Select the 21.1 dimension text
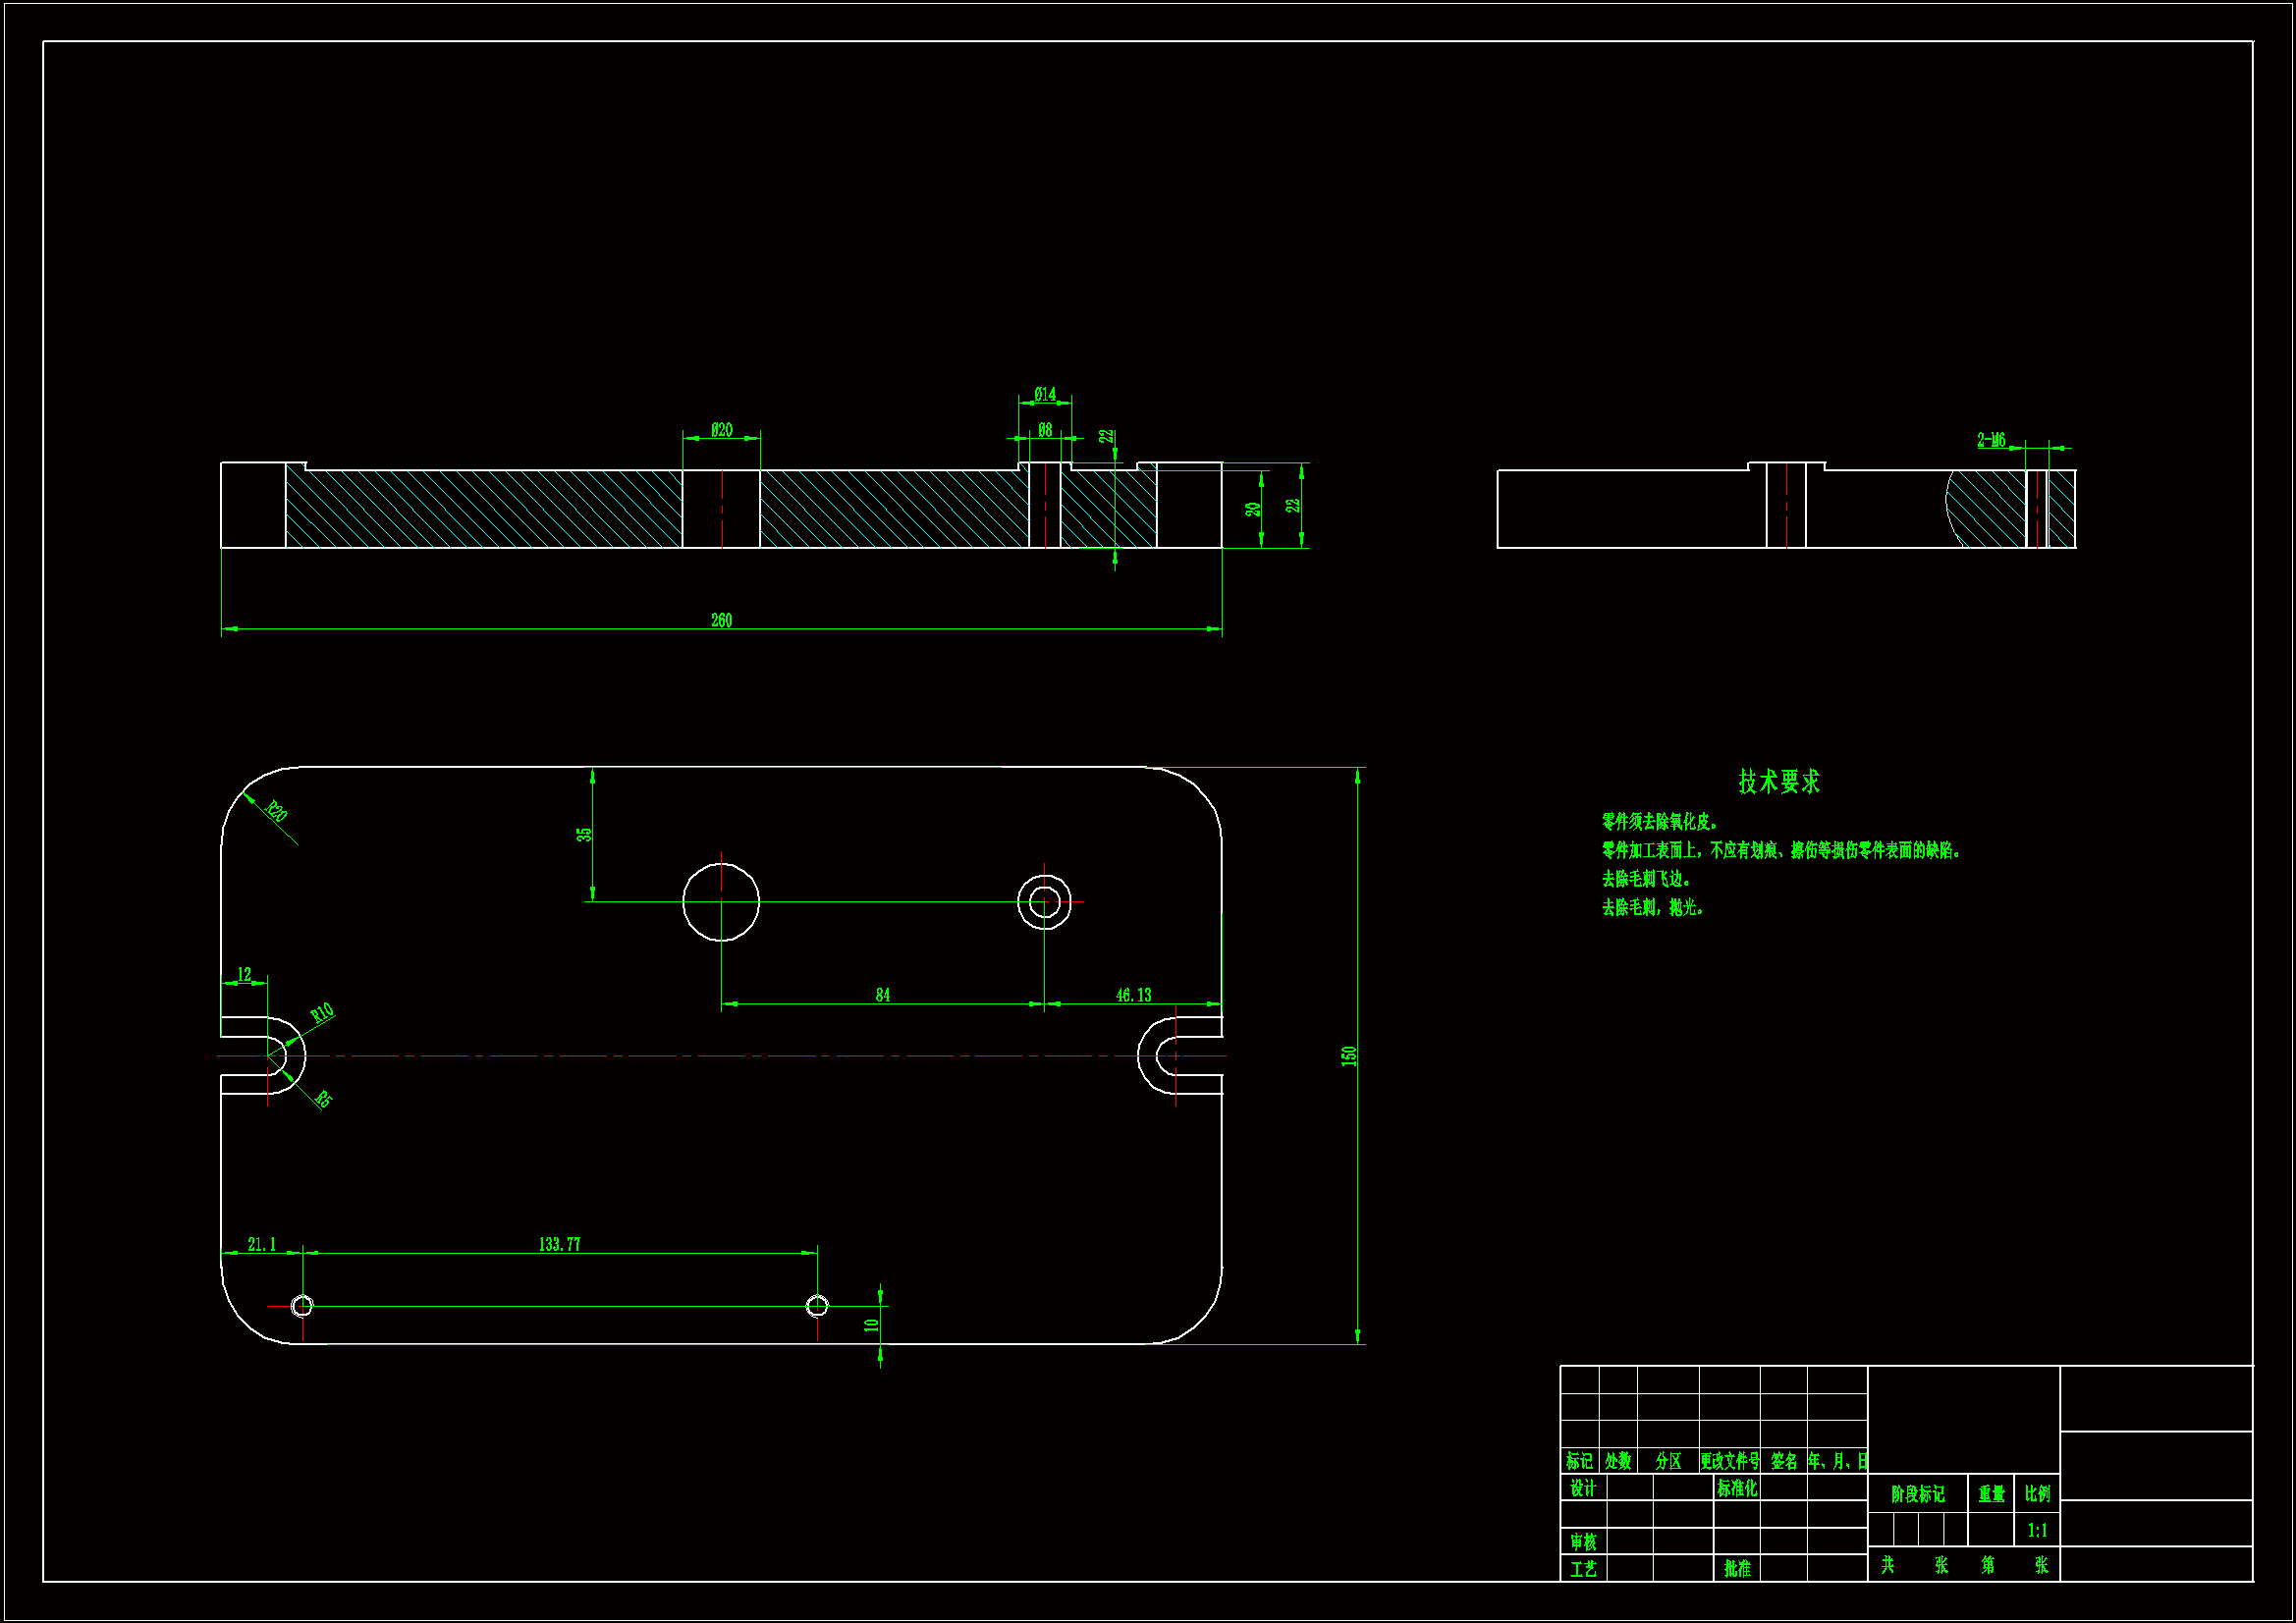This screenshot has width=2296, height=1623. [x=261, y=1244]
